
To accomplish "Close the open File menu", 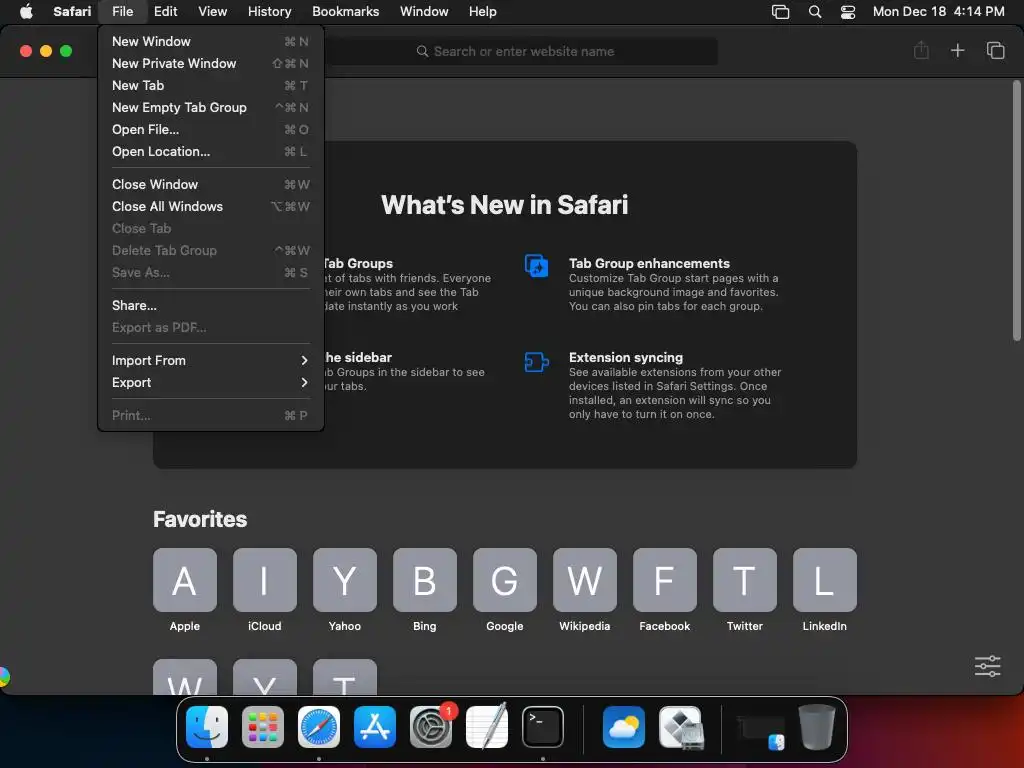I will (x=122, y=11).
